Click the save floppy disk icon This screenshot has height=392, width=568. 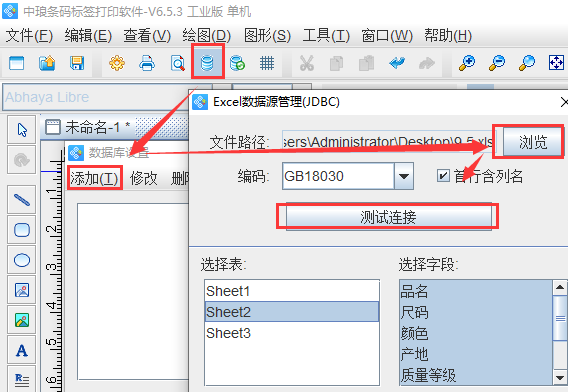pos(77,63)
